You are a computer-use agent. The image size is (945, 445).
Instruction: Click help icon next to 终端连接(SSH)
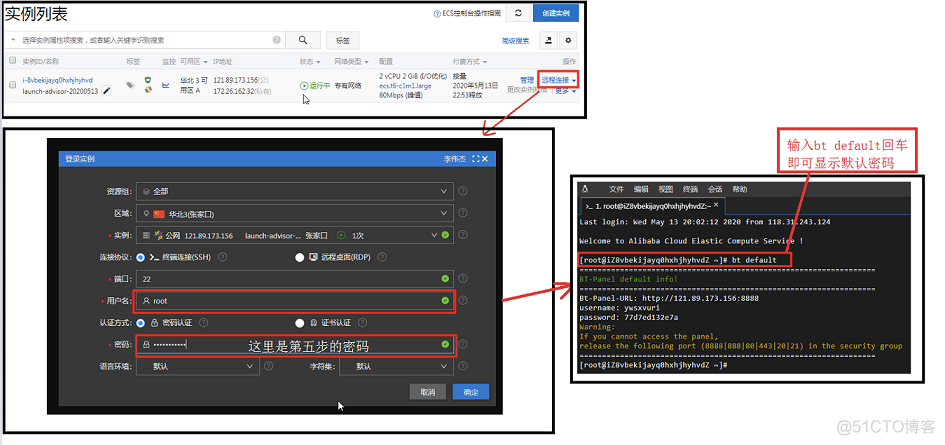(x=222, y=257)
